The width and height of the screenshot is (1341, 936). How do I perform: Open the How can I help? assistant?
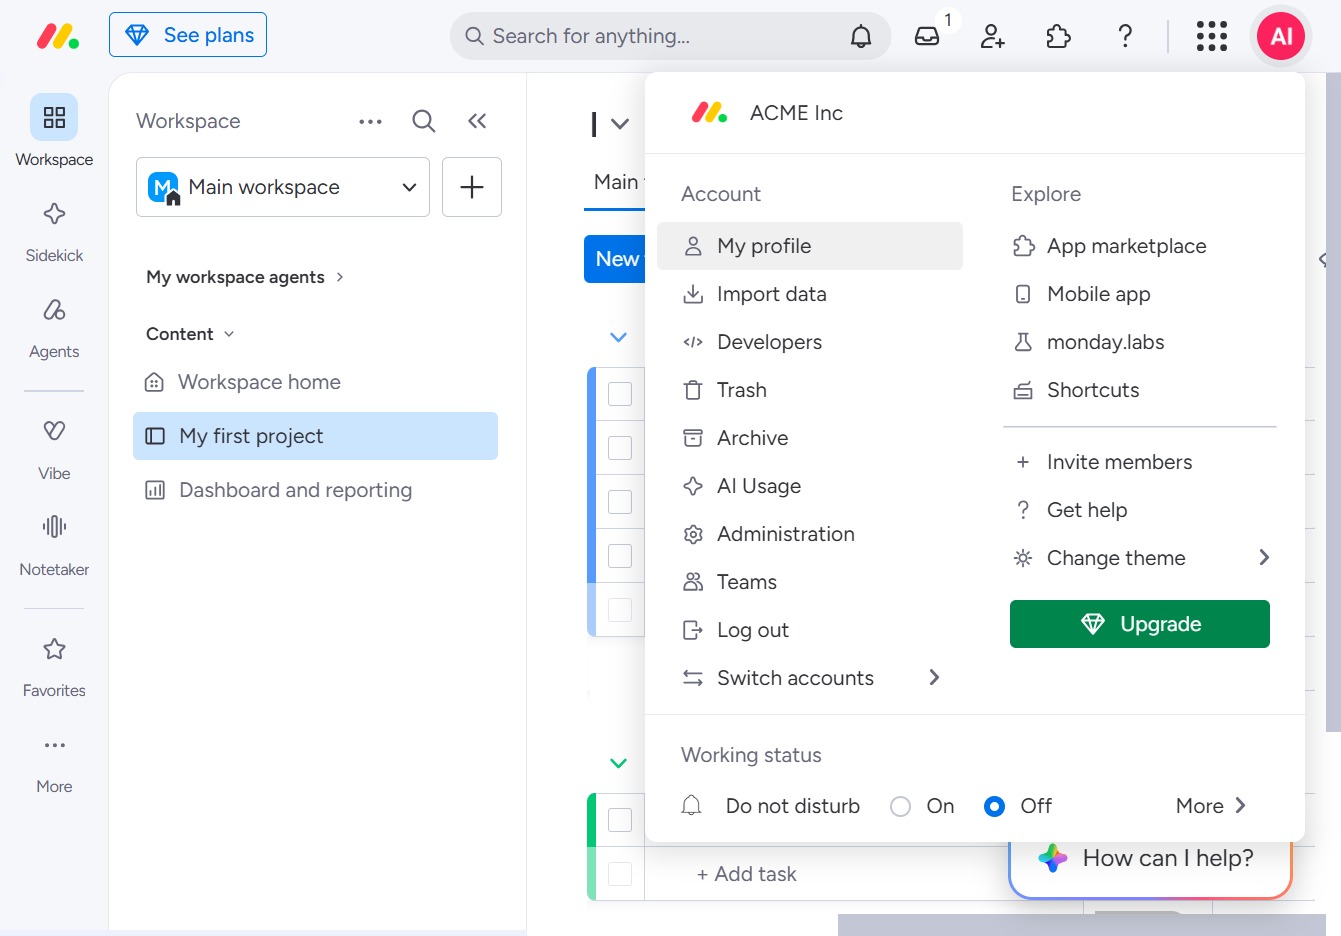click(x=1150, y=865)
